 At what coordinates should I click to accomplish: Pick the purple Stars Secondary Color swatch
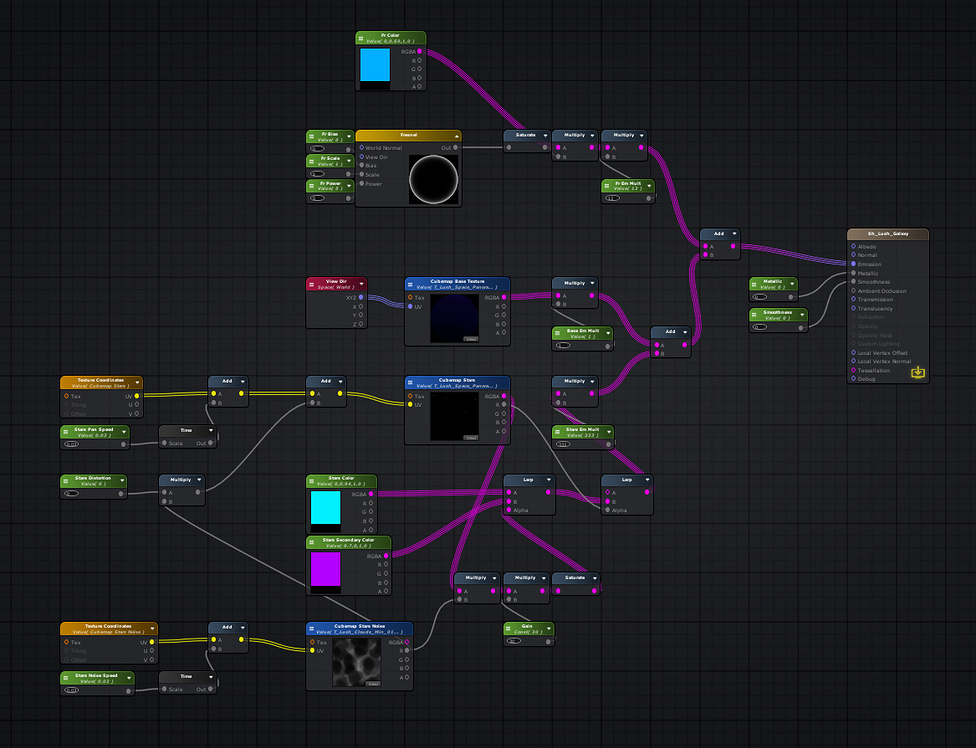pos(326,568)
